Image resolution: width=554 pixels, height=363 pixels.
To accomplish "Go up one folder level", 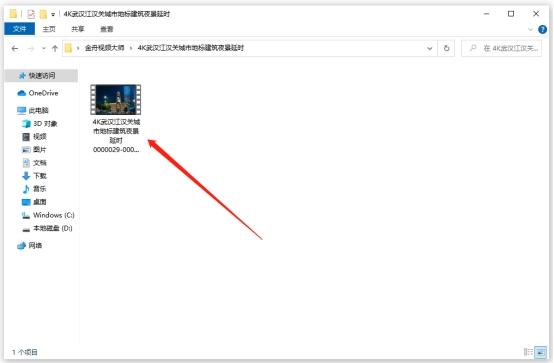I will (55, 48).
